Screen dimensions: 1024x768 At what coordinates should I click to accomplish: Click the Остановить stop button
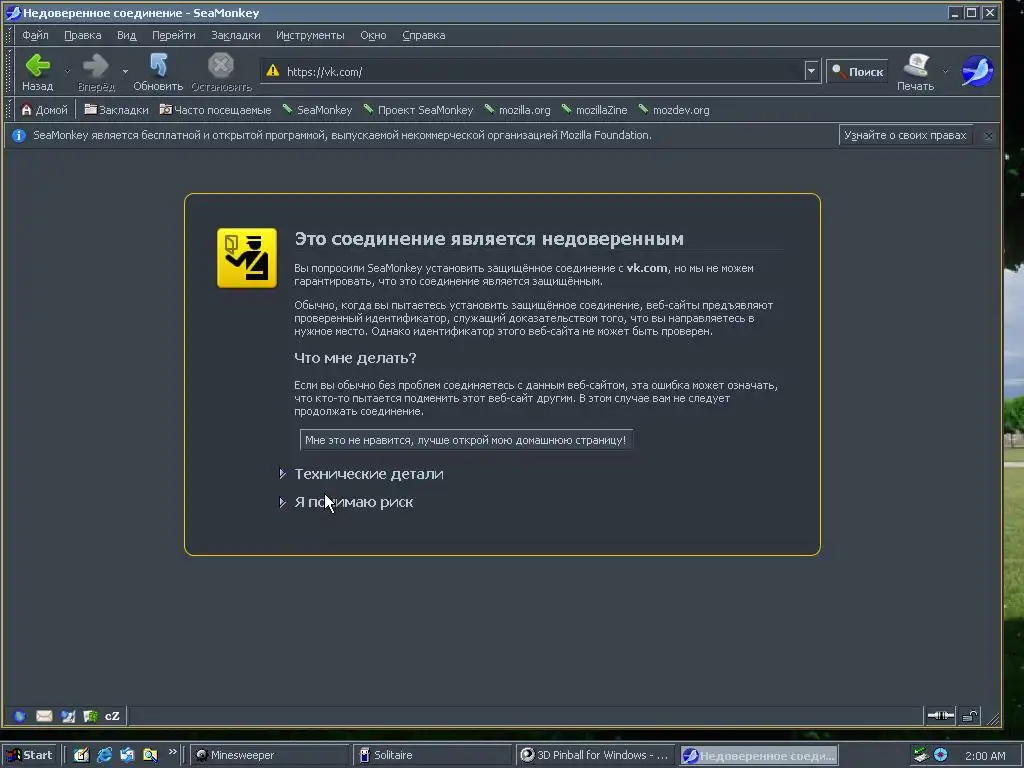pos(221,72)
